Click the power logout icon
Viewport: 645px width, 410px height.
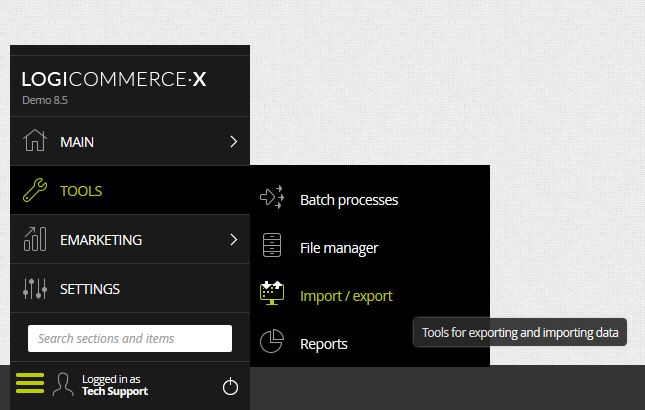pos(230,386)
